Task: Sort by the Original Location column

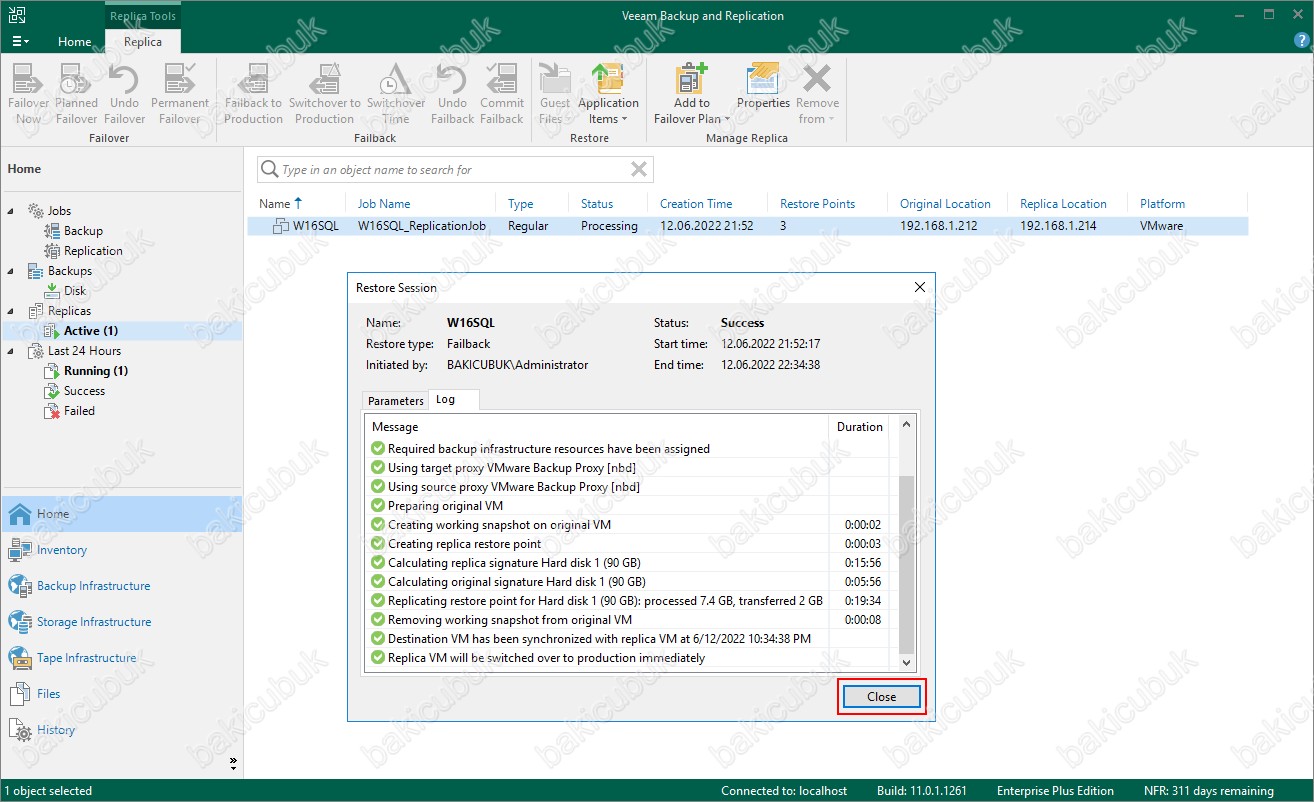Action: (945, 203)
